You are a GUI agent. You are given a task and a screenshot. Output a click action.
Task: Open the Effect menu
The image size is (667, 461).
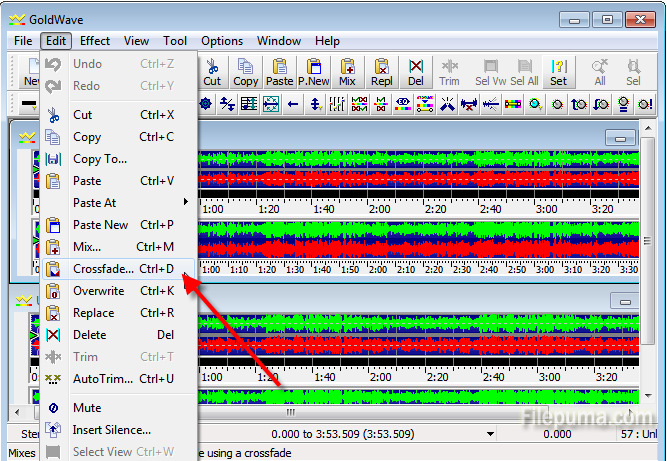tap(95, 41)
